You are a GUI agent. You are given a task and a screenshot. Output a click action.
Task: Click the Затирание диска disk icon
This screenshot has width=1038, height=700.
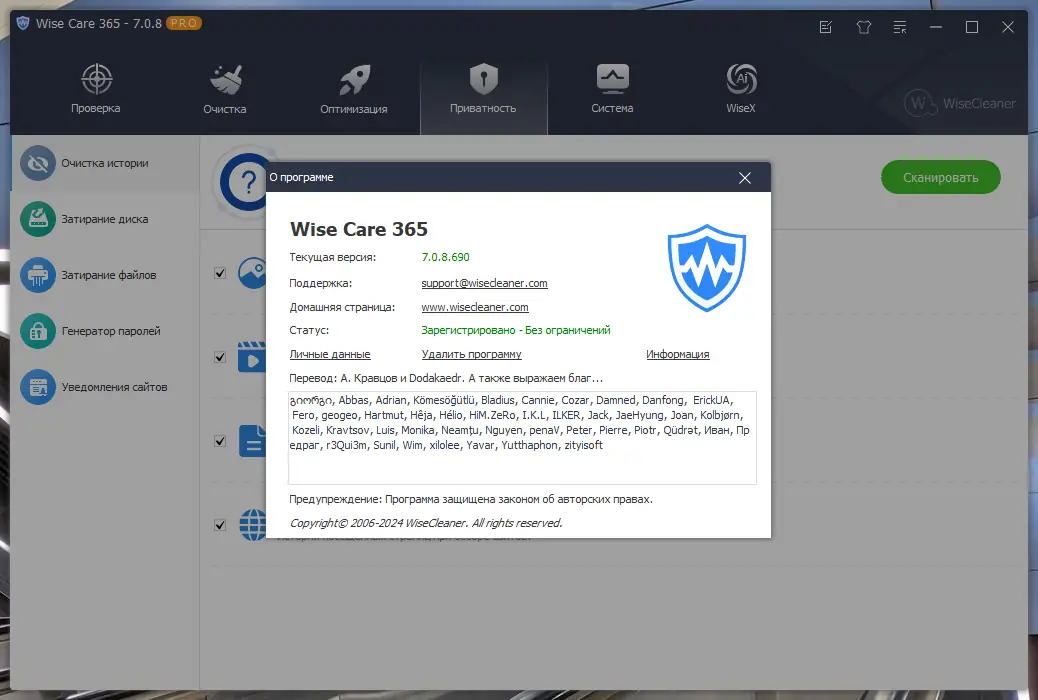click(x=38, y=219)
